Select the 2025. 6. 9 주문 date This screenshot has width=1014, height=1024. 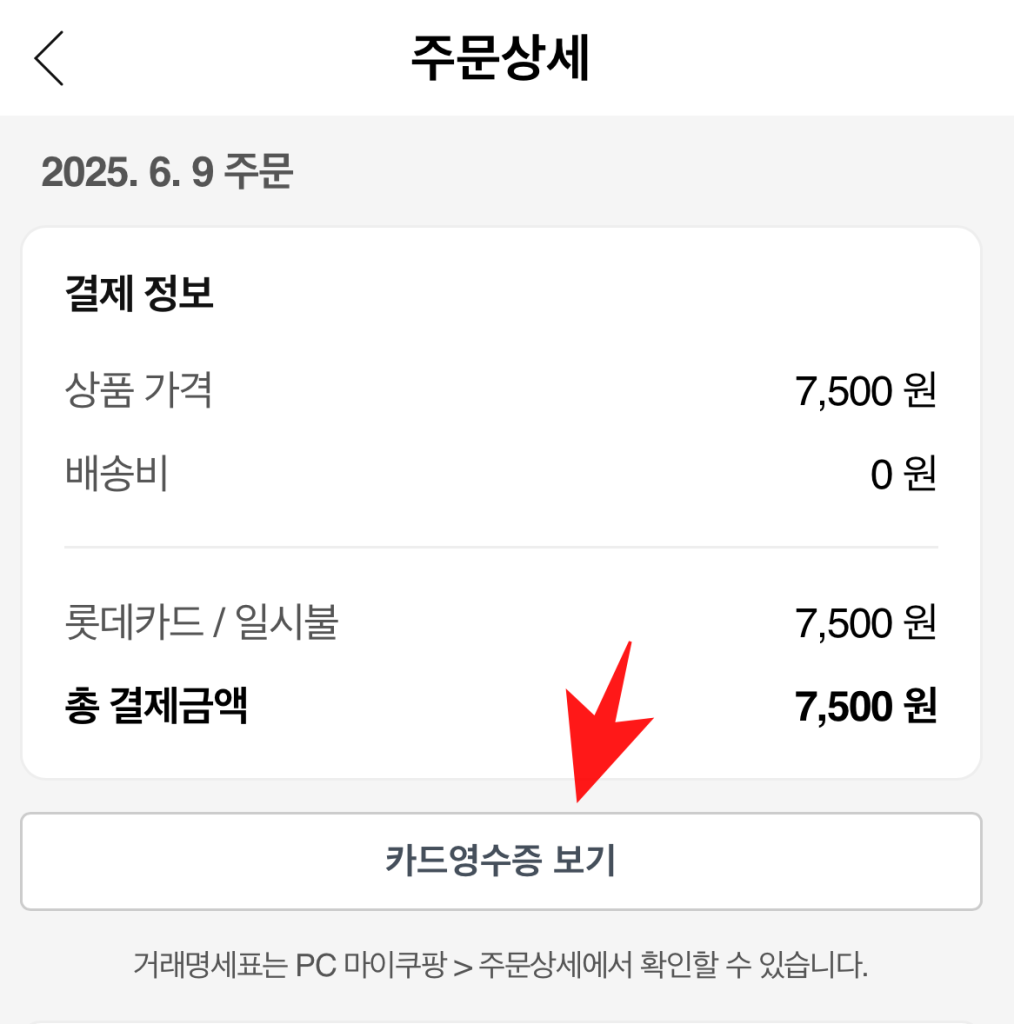point(167,173)
